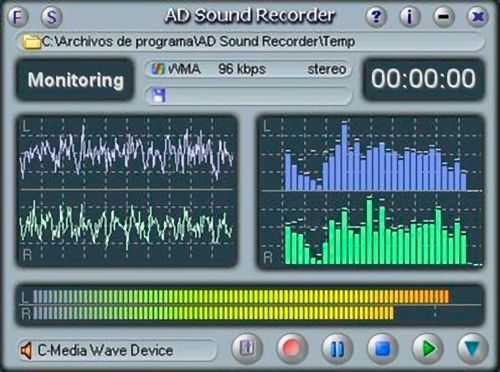
Task: Click the F button in title bar
Action: [18, 16]
